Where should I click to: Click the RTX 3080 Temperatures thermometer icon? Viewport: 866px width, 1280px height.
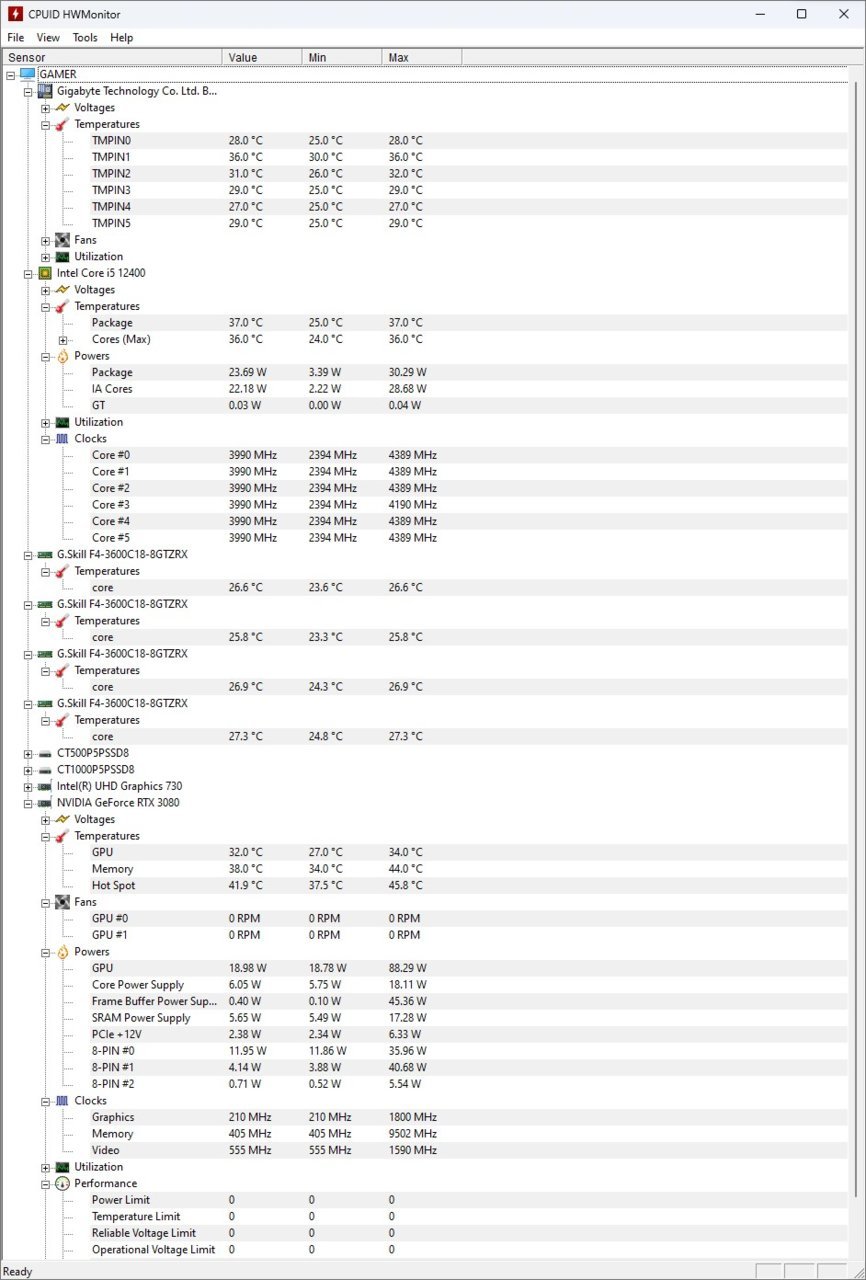(62, 836)
